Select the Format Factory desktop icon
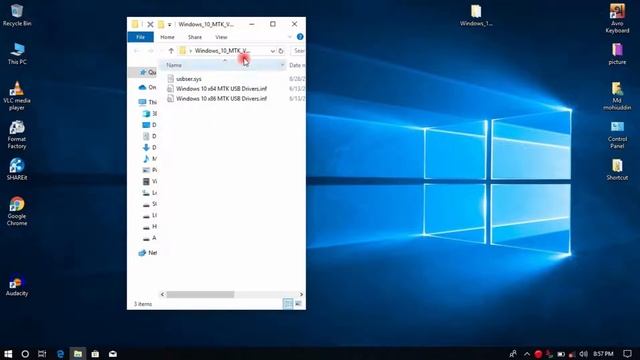The image size is (640, 360). coord(17,135)
